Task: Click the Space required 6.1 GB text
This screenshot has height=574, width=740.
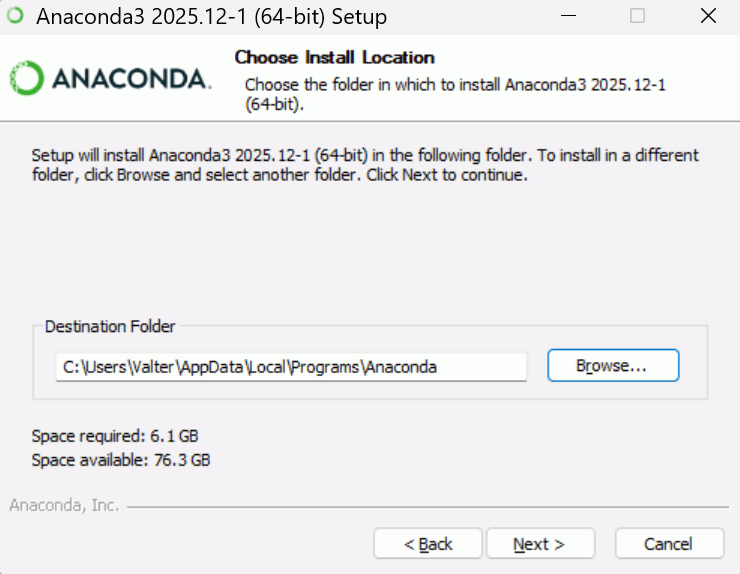Action: pos(122,436)
